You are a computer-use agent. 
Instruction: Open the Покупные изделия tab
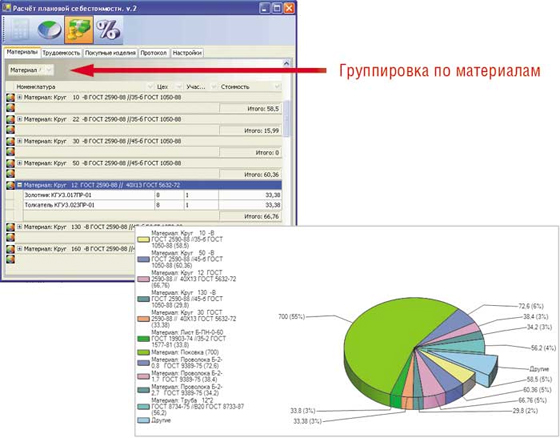110,53
